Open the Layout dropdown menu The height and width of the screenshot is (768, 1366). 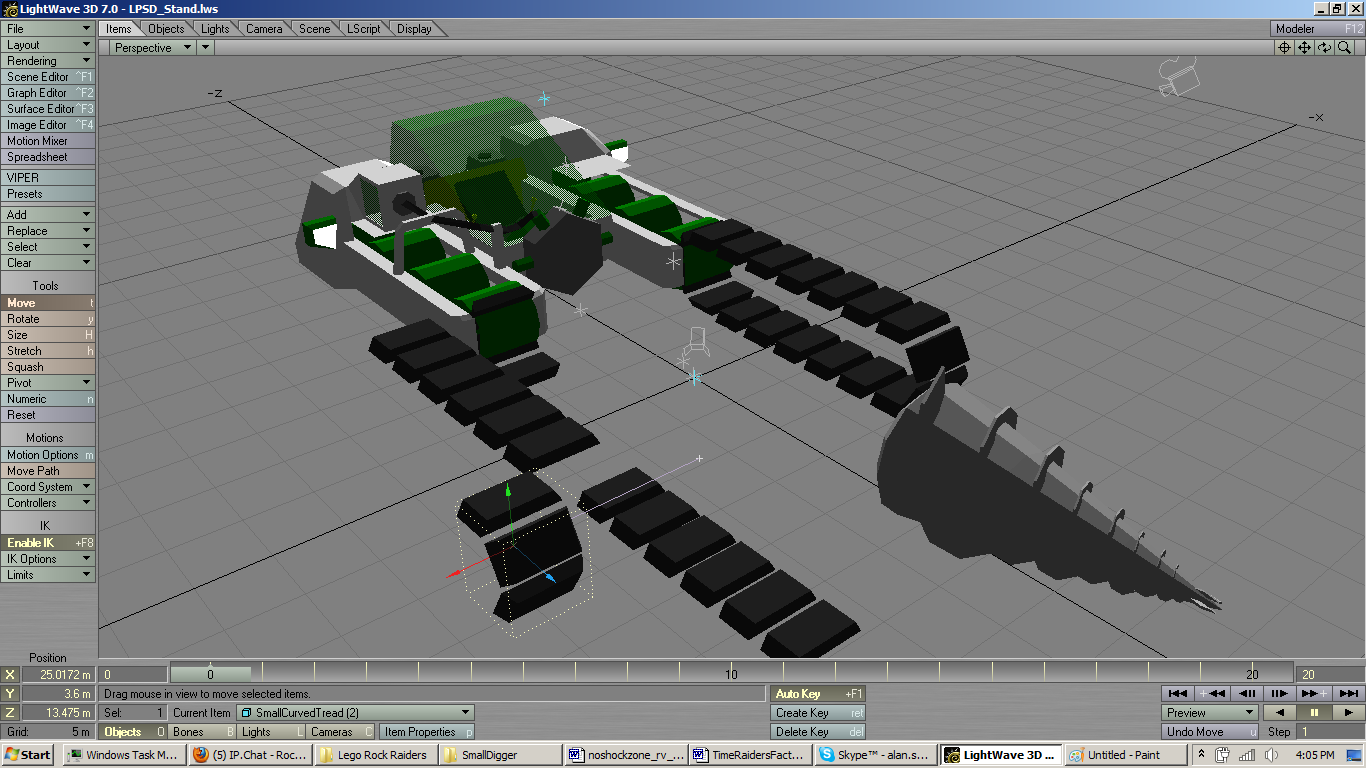pos(48,45)
